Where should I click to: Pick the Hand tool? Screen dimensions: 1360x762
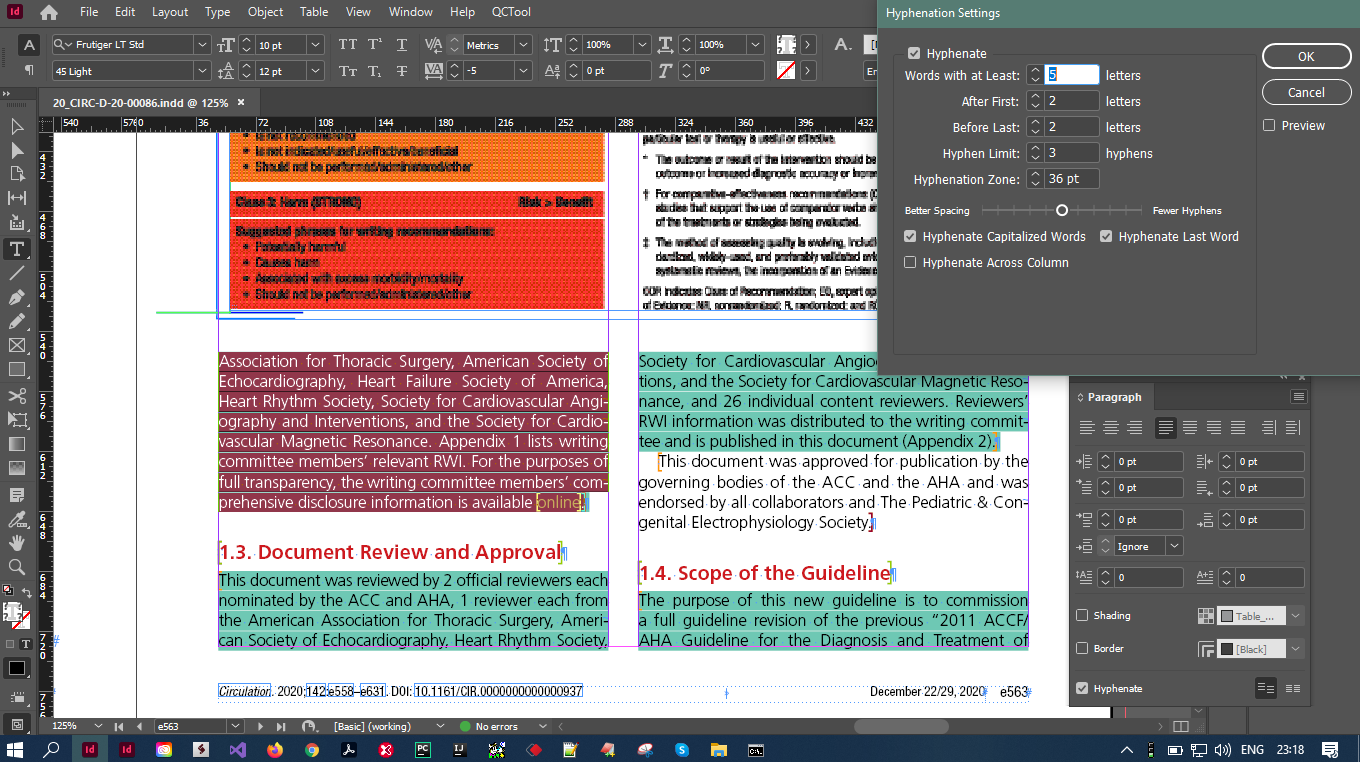(x=17, y=543)
